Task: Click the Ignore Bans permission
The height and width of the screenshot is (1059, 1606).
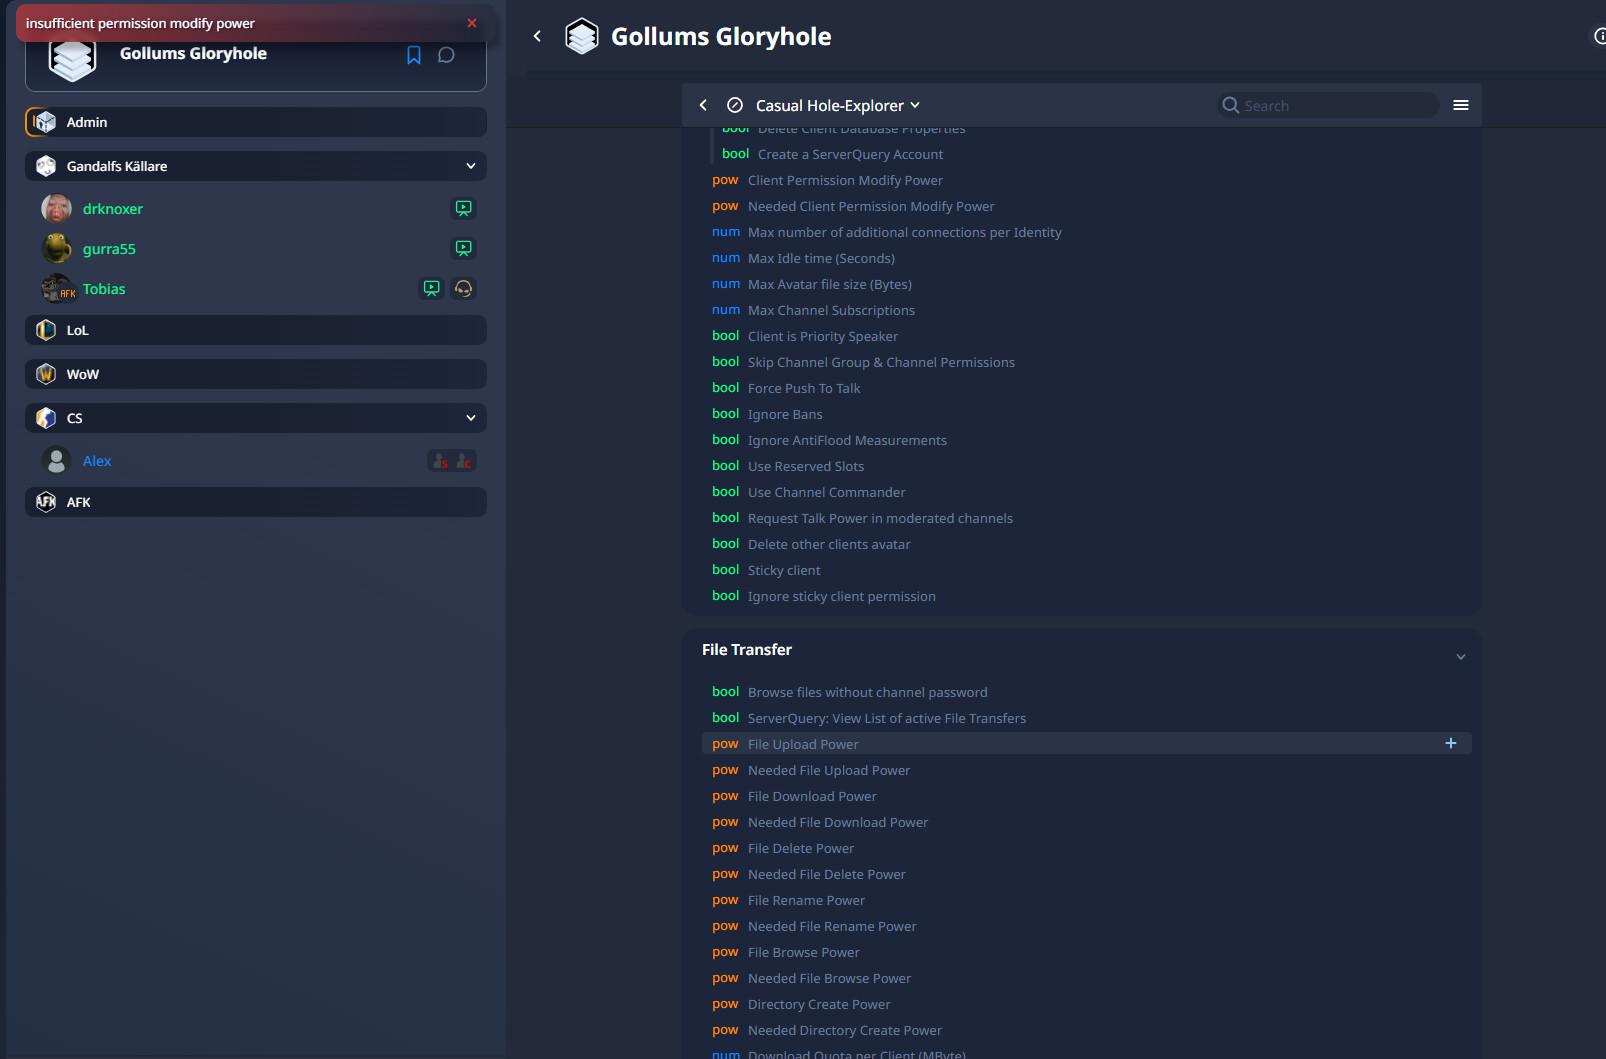Action: click(785, 414)
